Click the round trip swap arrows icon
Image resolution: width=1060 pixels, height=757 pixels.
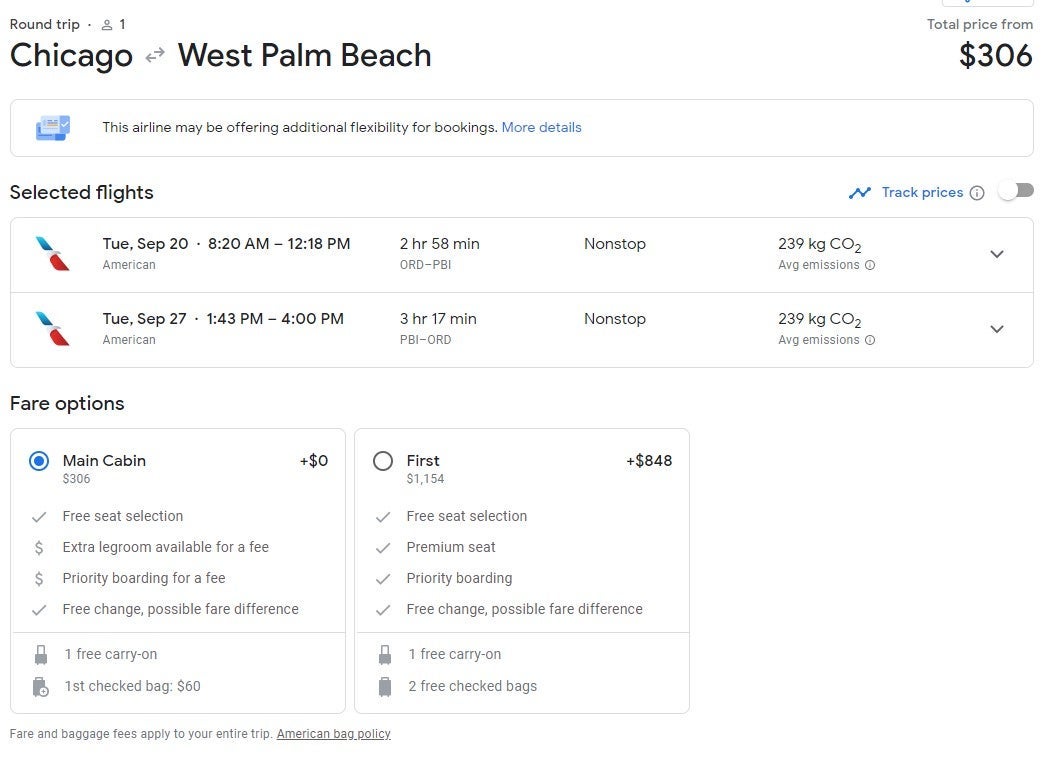pyautogui.click(x=155, y=56)
